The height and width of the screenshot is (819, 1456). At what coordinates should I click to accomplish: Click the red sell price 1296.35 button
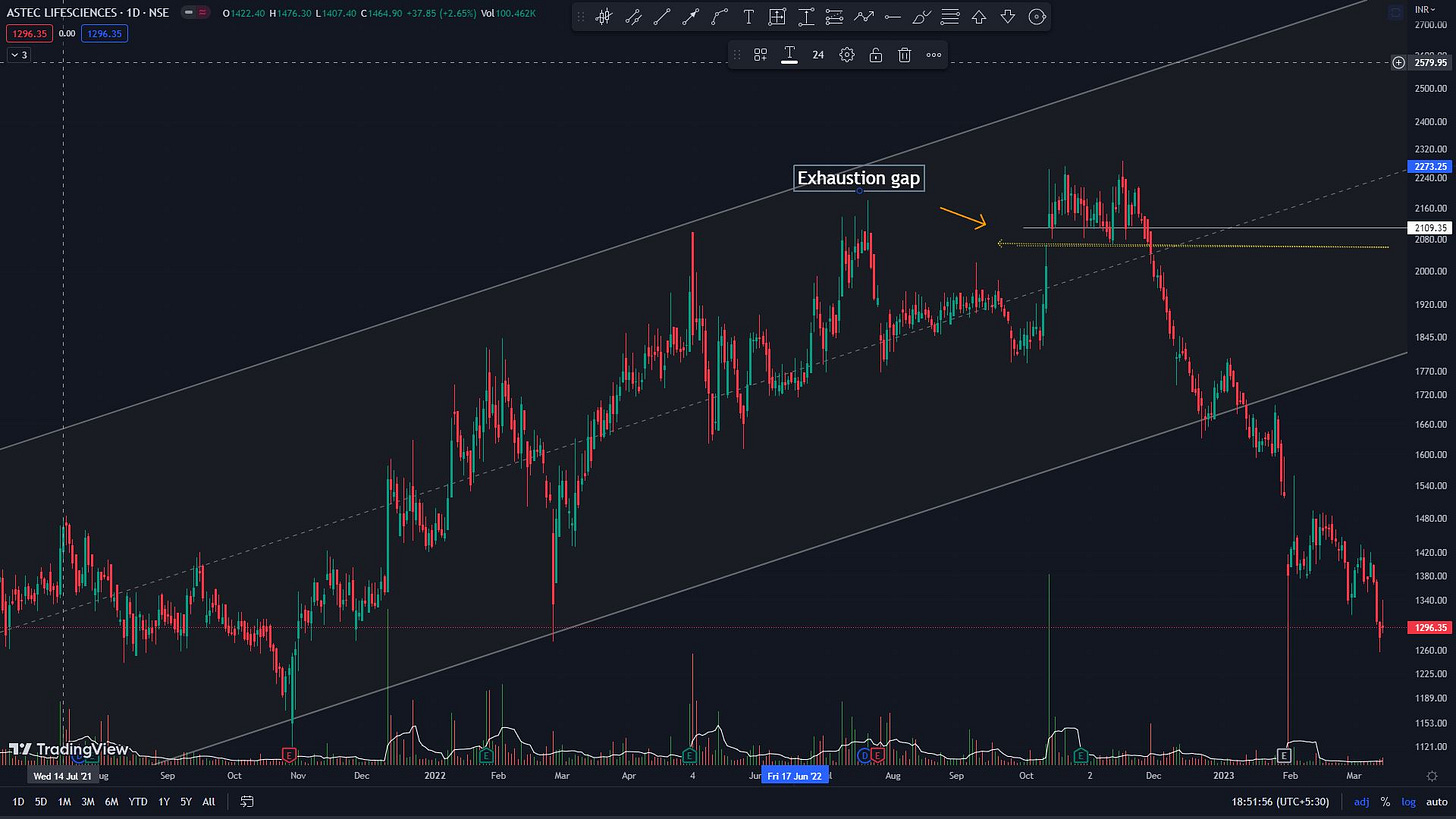(27, 33)
